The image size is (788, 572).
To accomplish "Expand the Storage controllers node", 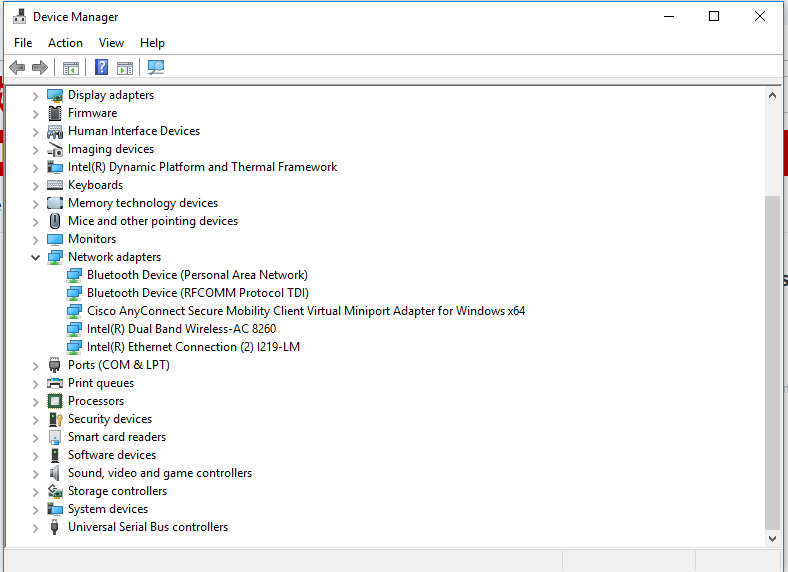I will click(35, 492).
